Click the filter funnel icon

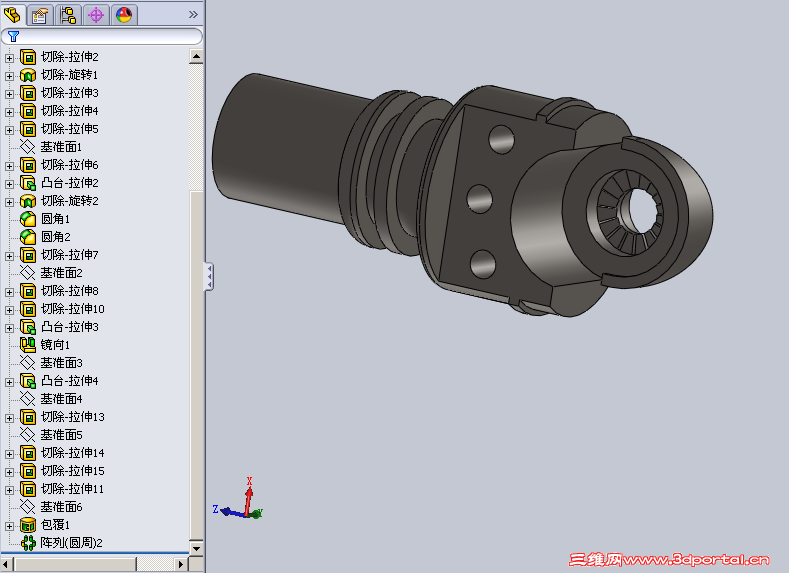(x=14, y=36)
